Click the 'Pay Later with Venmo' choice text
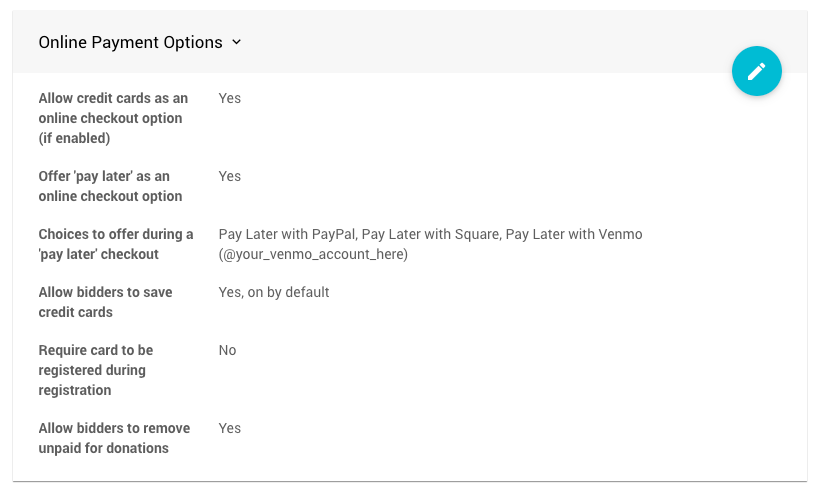The image size is (818, 494). tap(574, 234)
